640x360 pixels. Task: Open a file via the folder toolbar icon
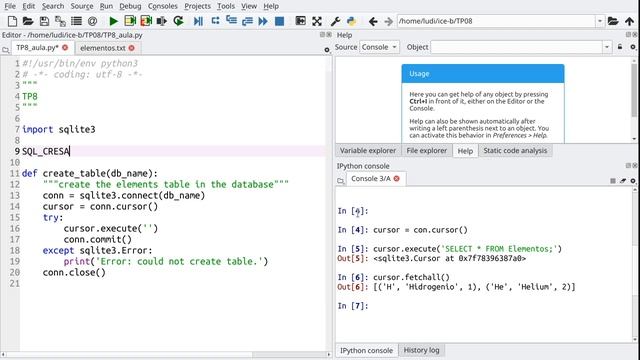(x=28, y=21)
